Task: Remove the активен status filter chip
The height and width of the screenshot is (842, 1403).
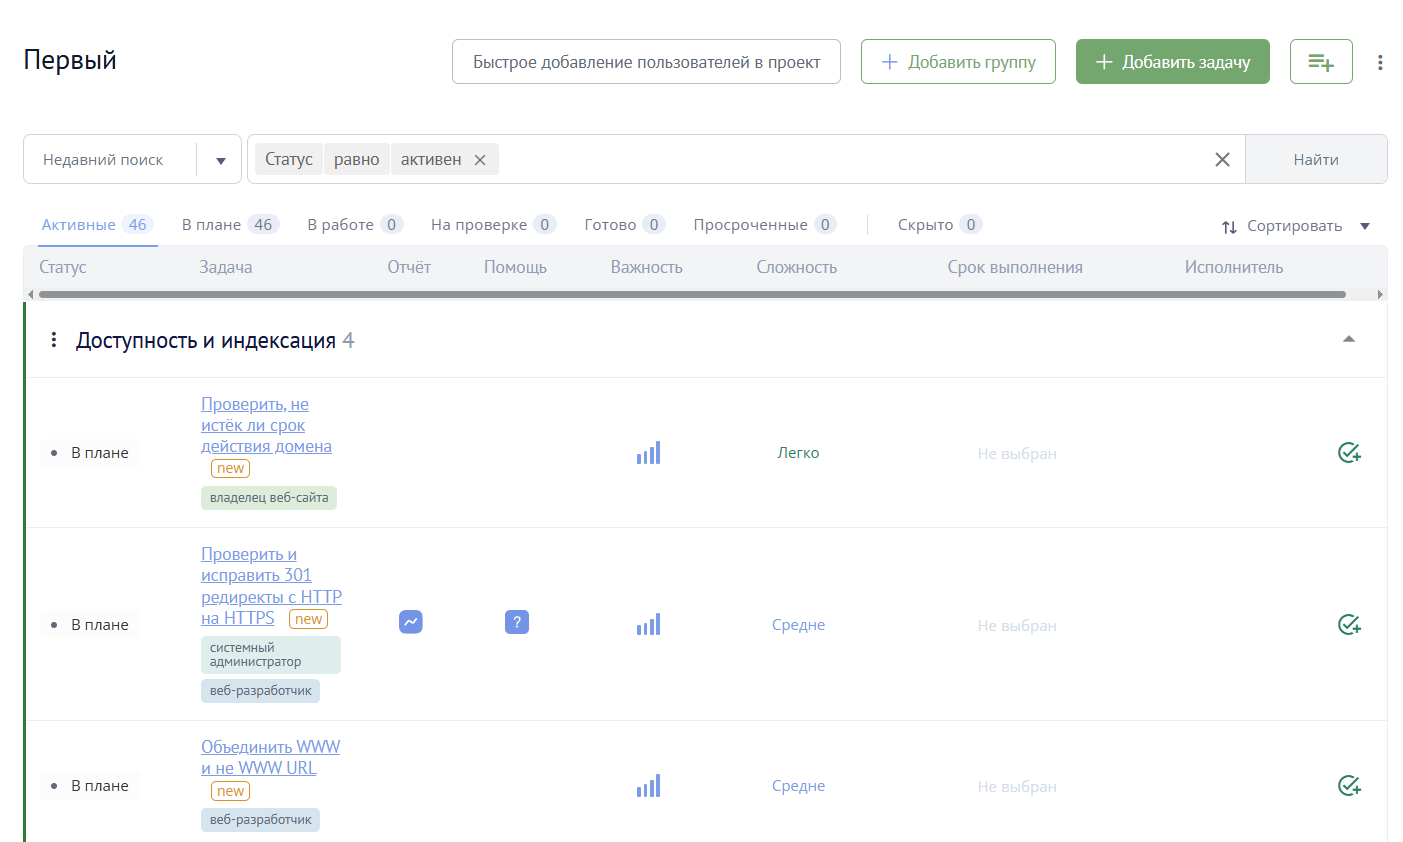Action: pyautogui.click(x=480, y=160)
